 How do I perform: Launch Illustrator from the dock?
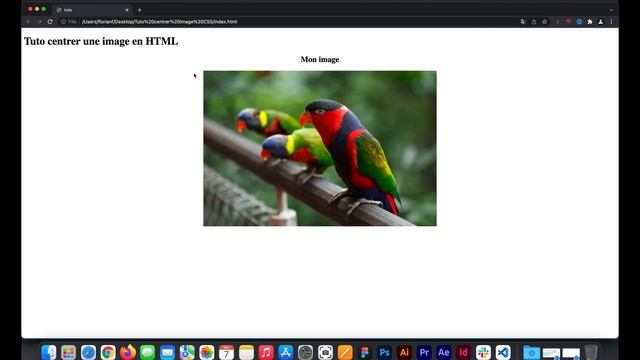click(x=404, y=352)
